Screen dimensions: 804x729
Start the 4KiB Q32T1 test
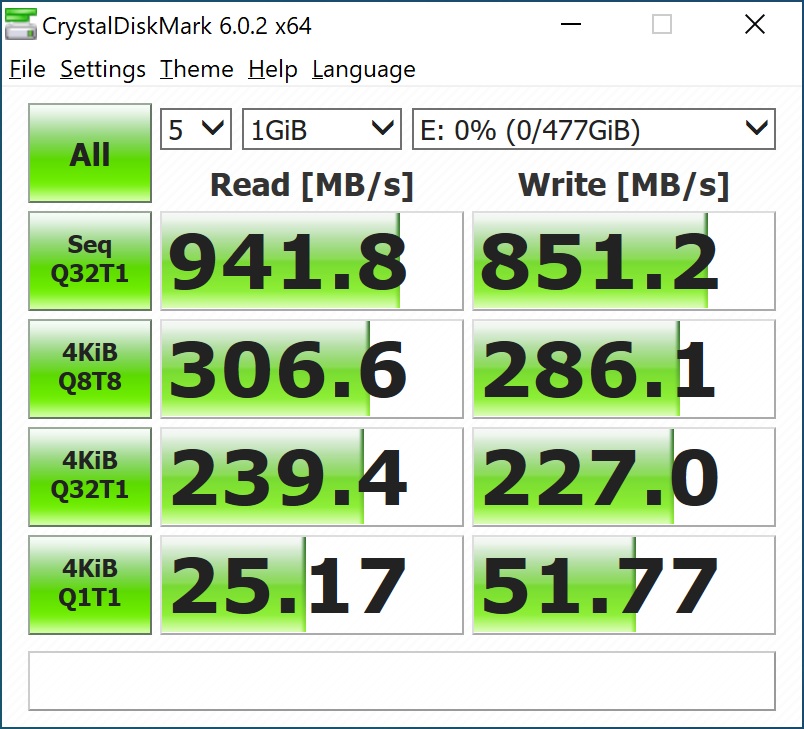[90, 477]
